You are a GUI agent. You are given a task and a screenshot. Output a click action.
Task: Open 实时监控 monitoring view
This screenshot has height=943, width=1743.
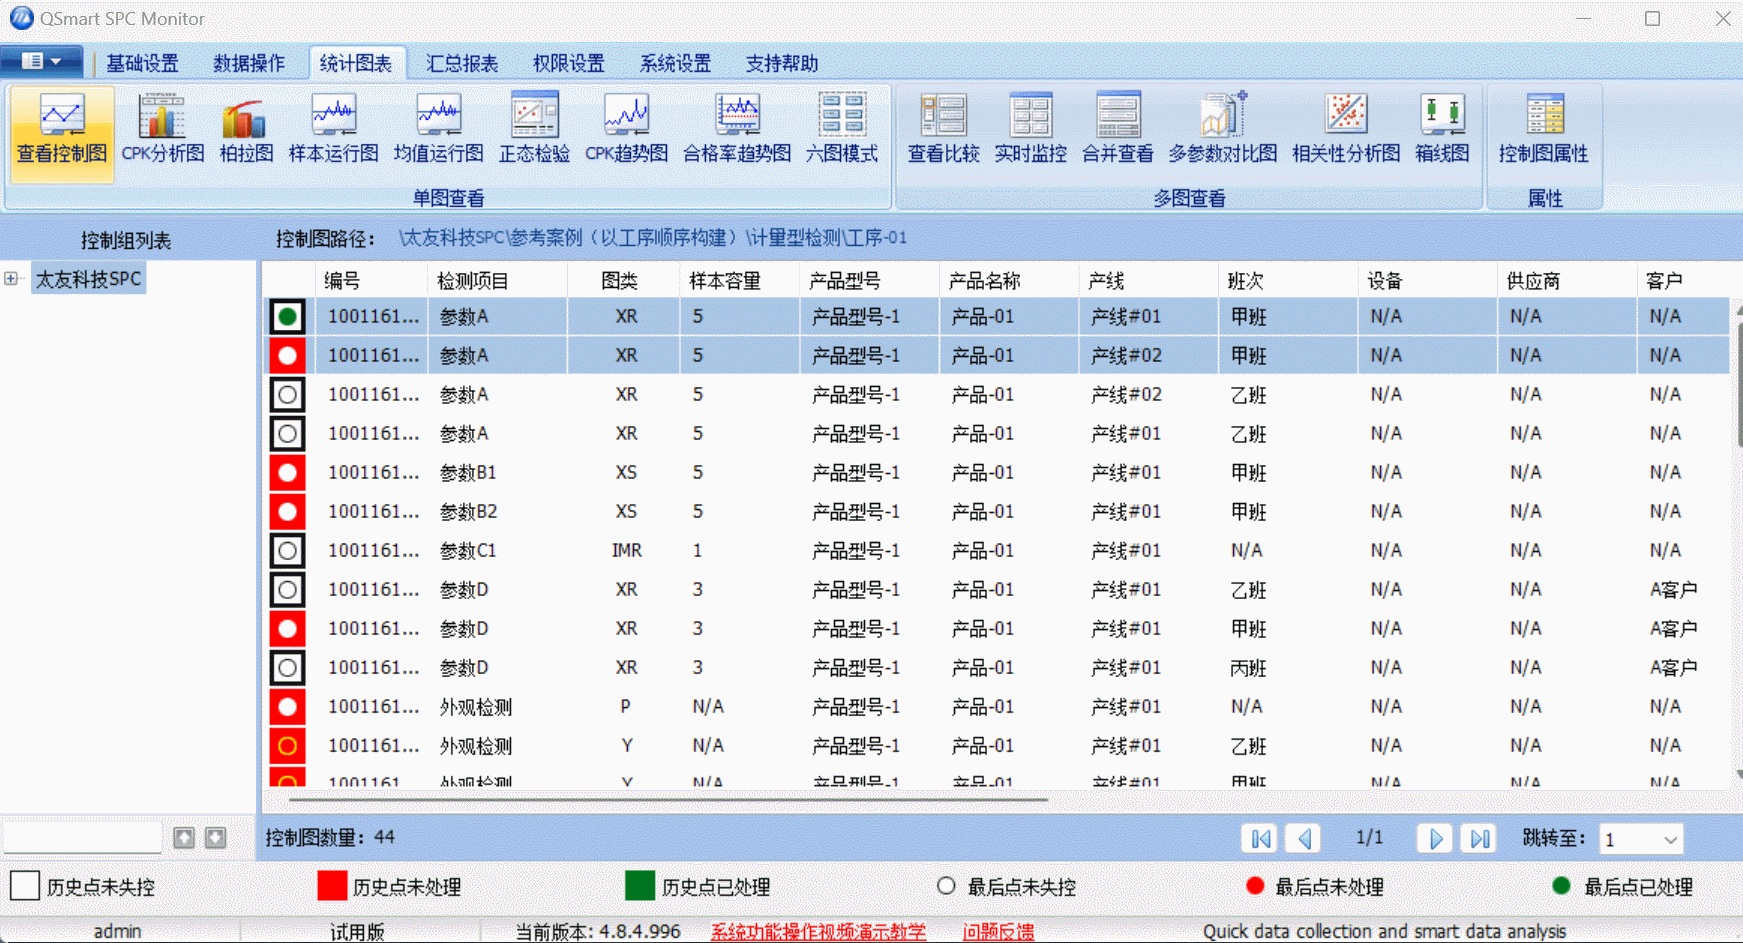[x=1030, y=128]
